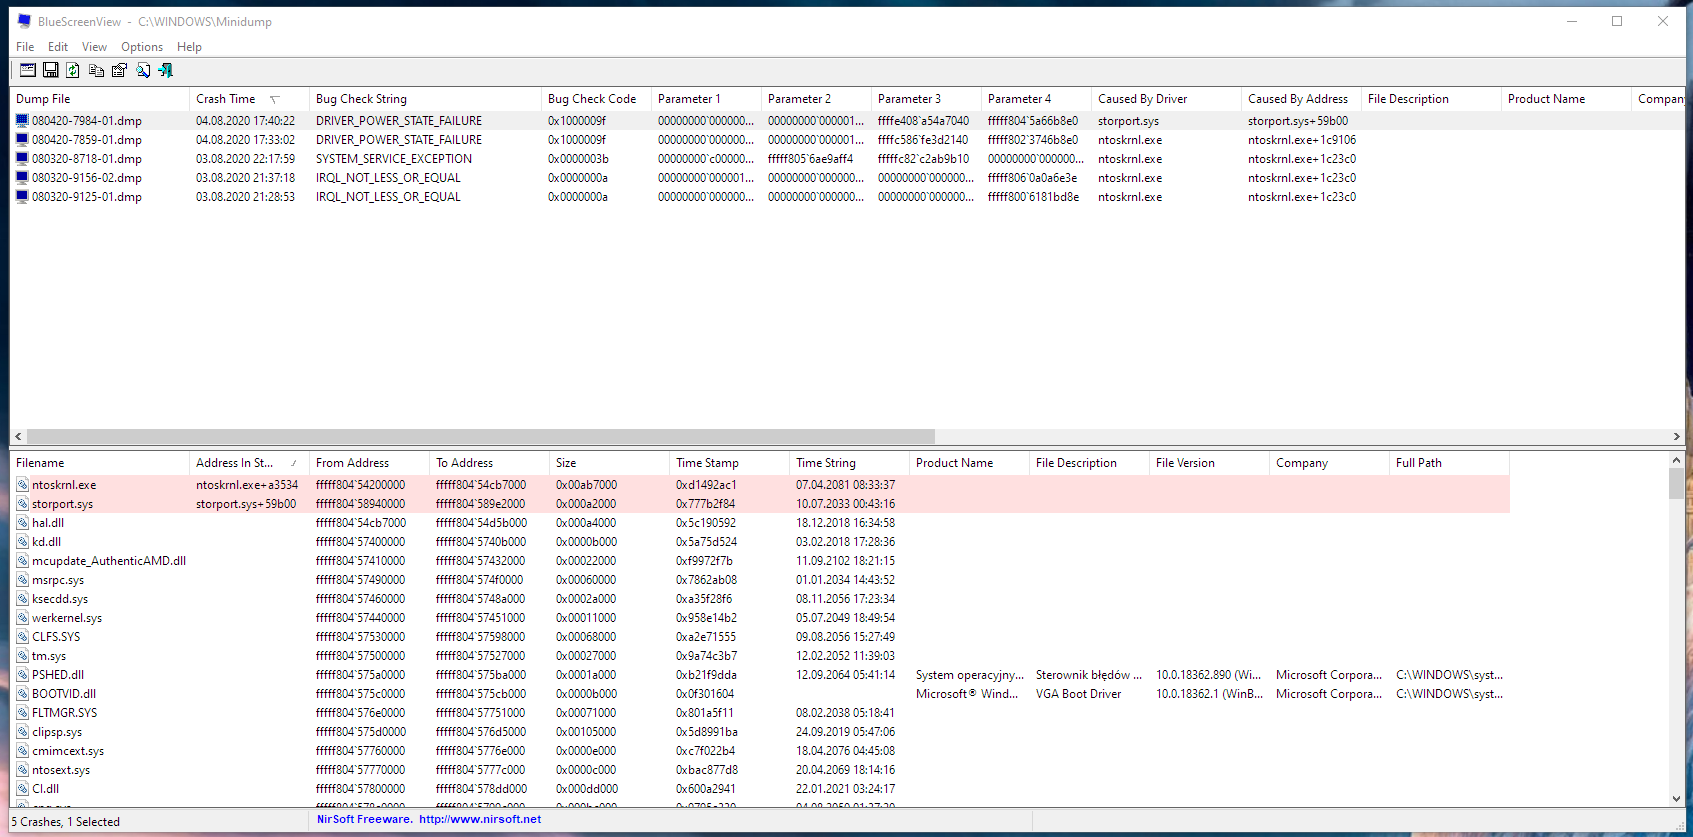Viewport: 1693px width, 837px height.
Task: Select SYSTEM_SERVICE_EXCEPTION bug check cell
Action: coord(394,159)
